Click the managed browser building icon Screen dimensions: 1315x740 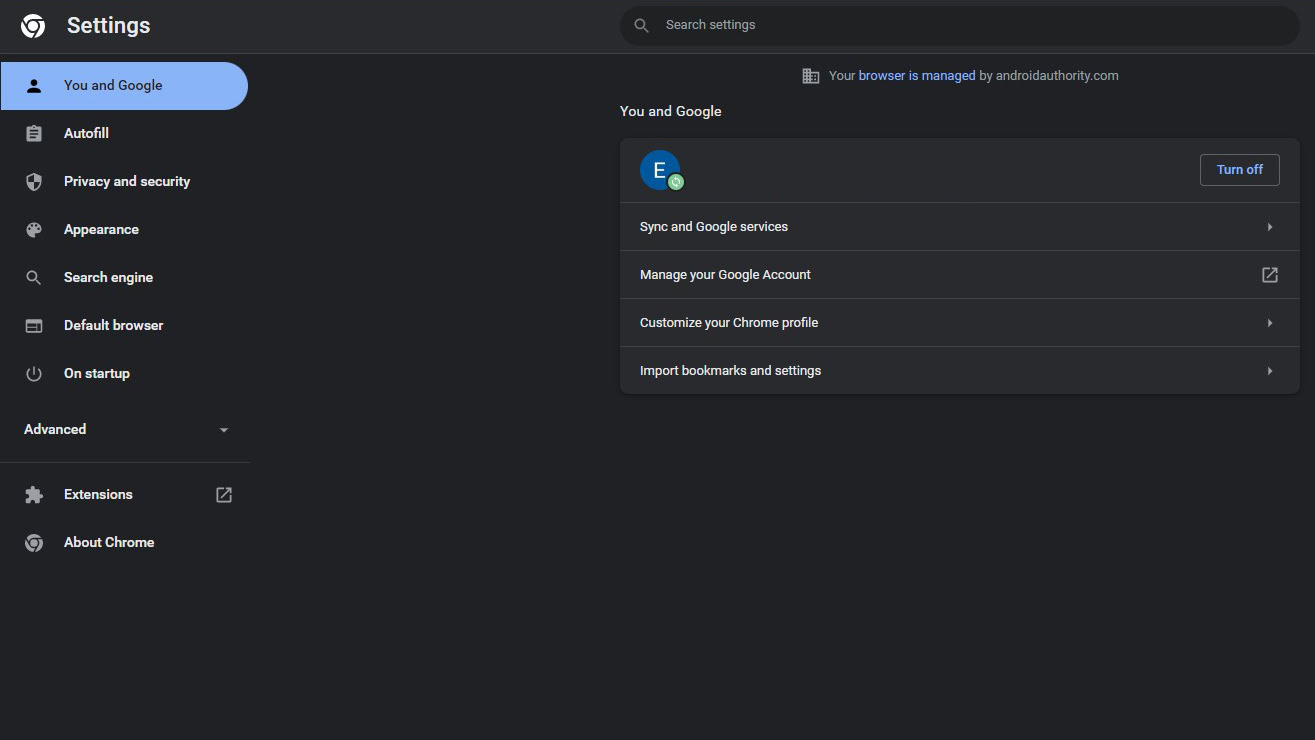click(811, 76)
